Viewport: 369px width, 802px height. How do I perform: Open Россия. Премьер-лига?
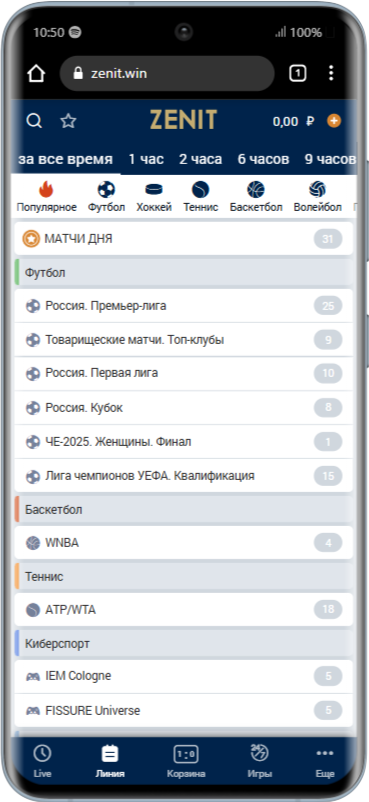click(184, 306)
